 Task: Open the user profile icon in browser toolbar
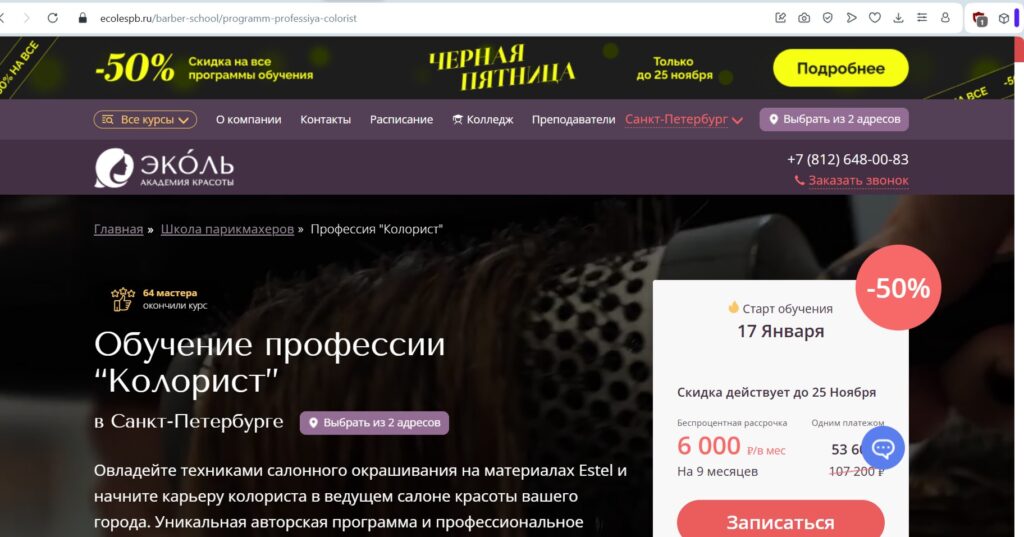click(x=945, y=18)
